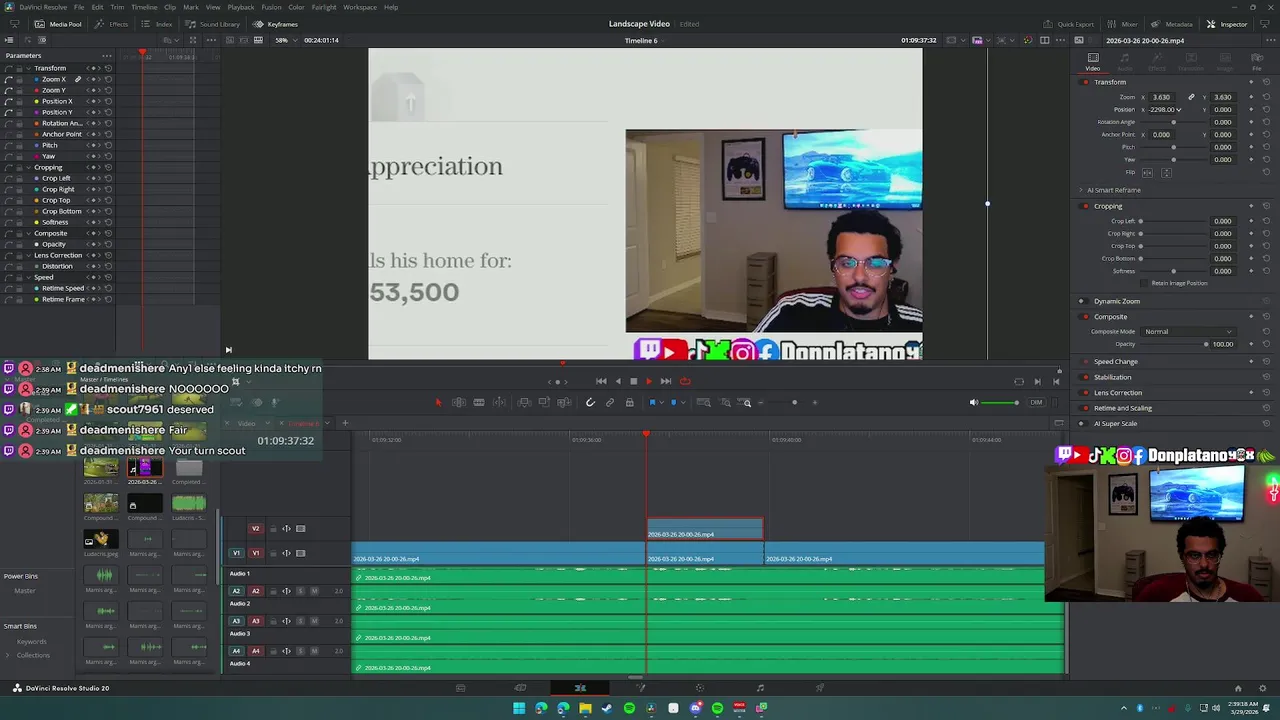Toggle the Stabilization switch
The image size is (1280, 720).
(1085, 377)
